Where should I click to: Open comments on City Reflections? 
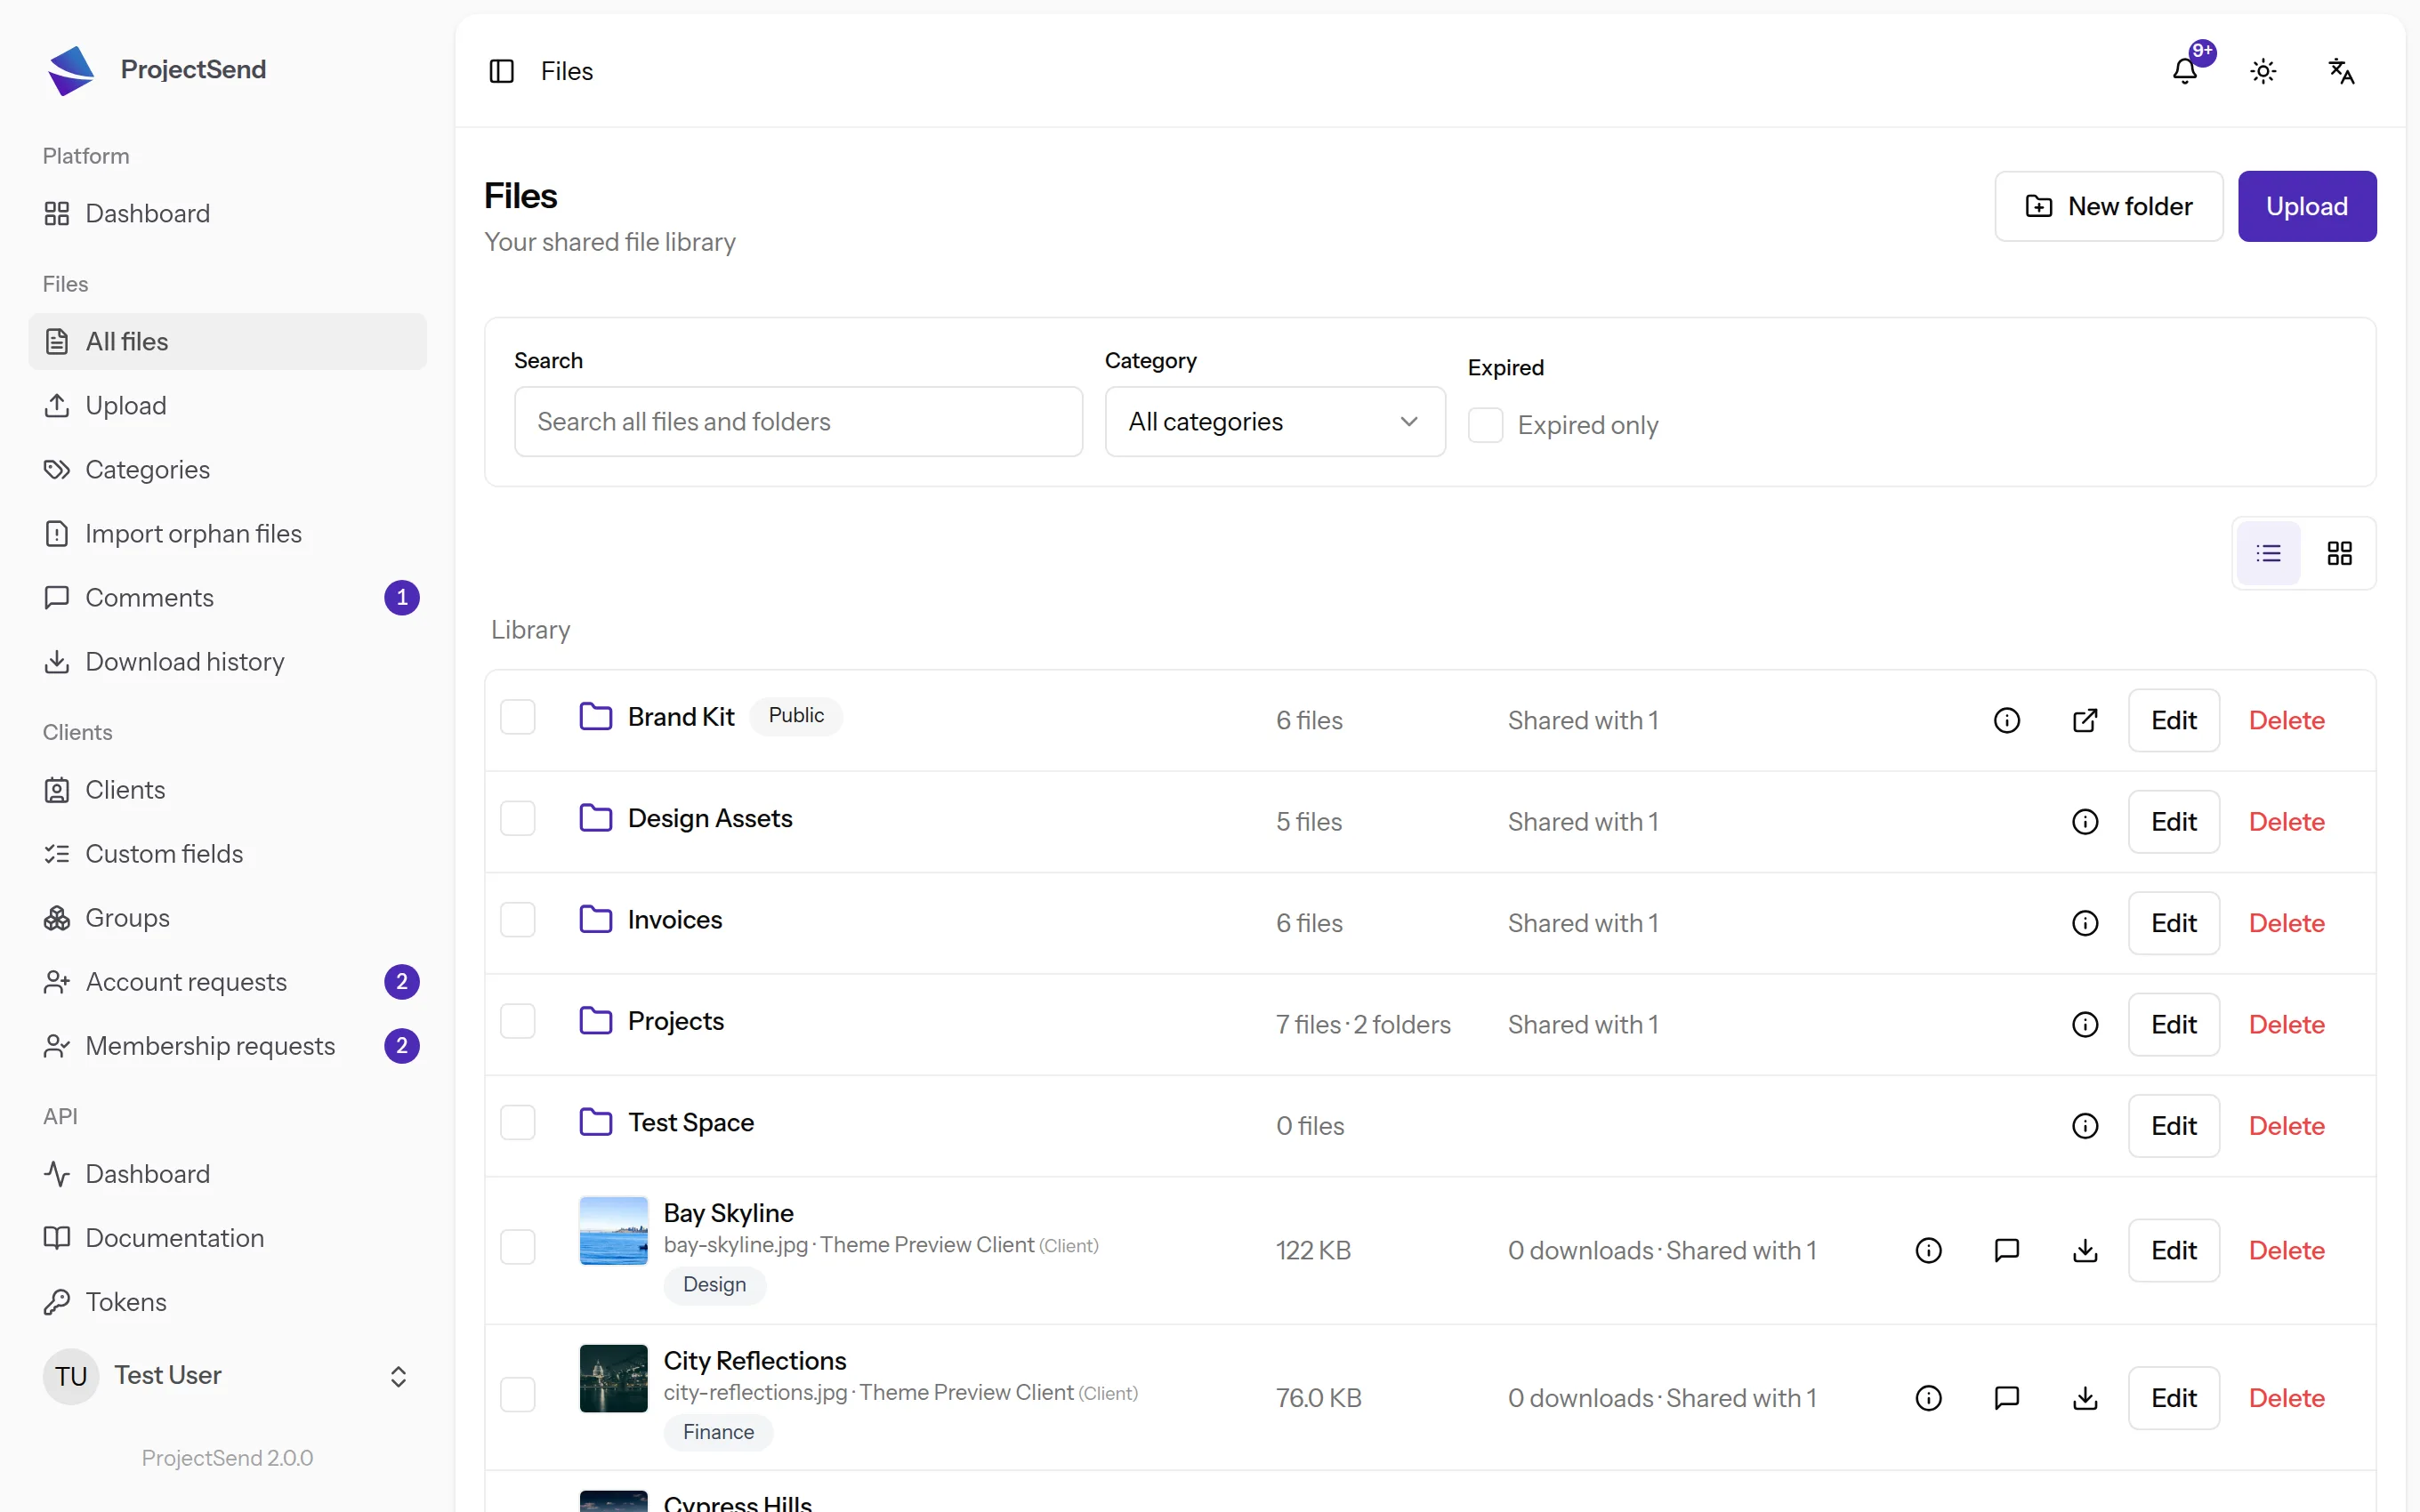click(2007, 1398)
